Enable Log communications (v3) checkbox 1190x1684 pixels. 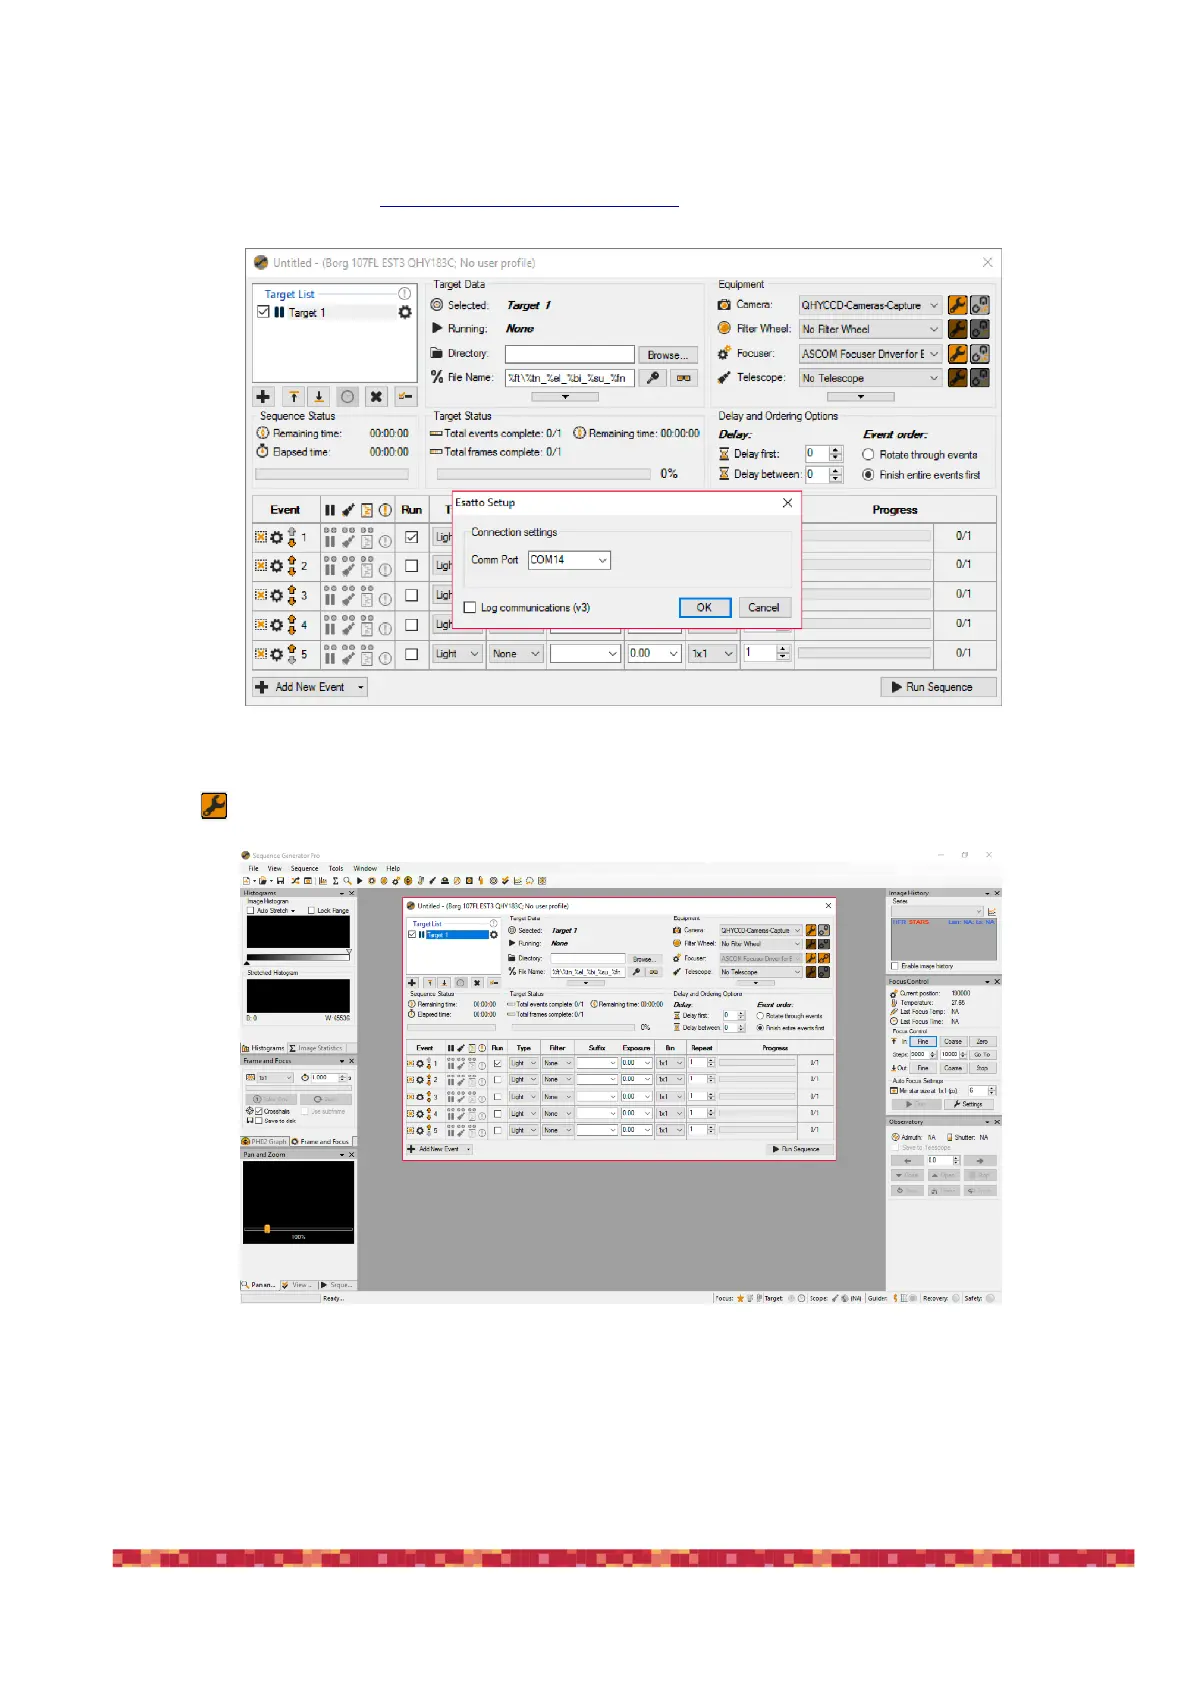pos(470,607)
